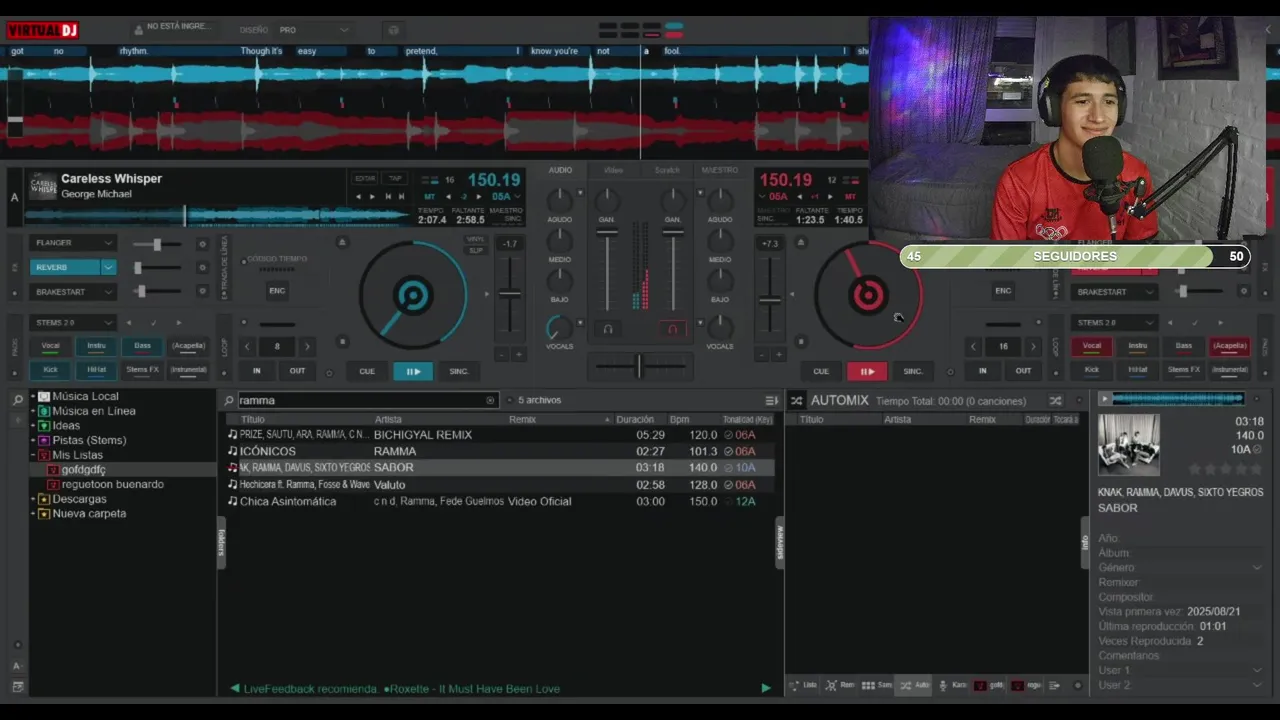
Task: Toggle Bass stem pad on deck A
Action: [x=142, y=346]
